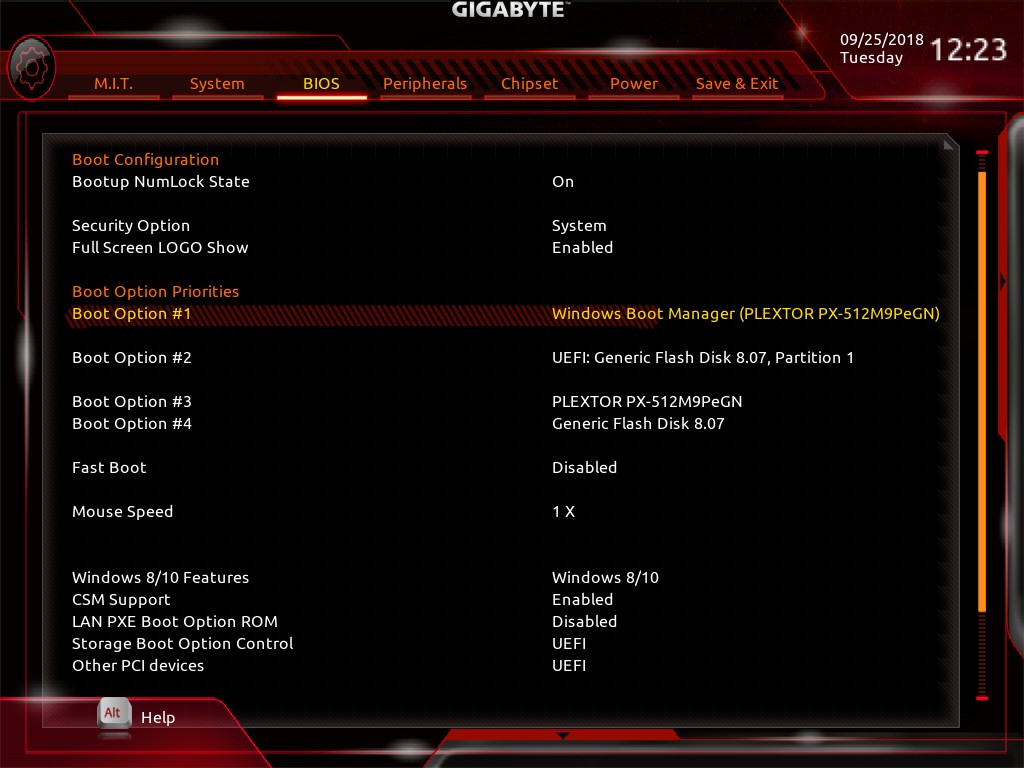Select the BIOS tab
This screenshot has height=768, width=1024.
point(321,84)
